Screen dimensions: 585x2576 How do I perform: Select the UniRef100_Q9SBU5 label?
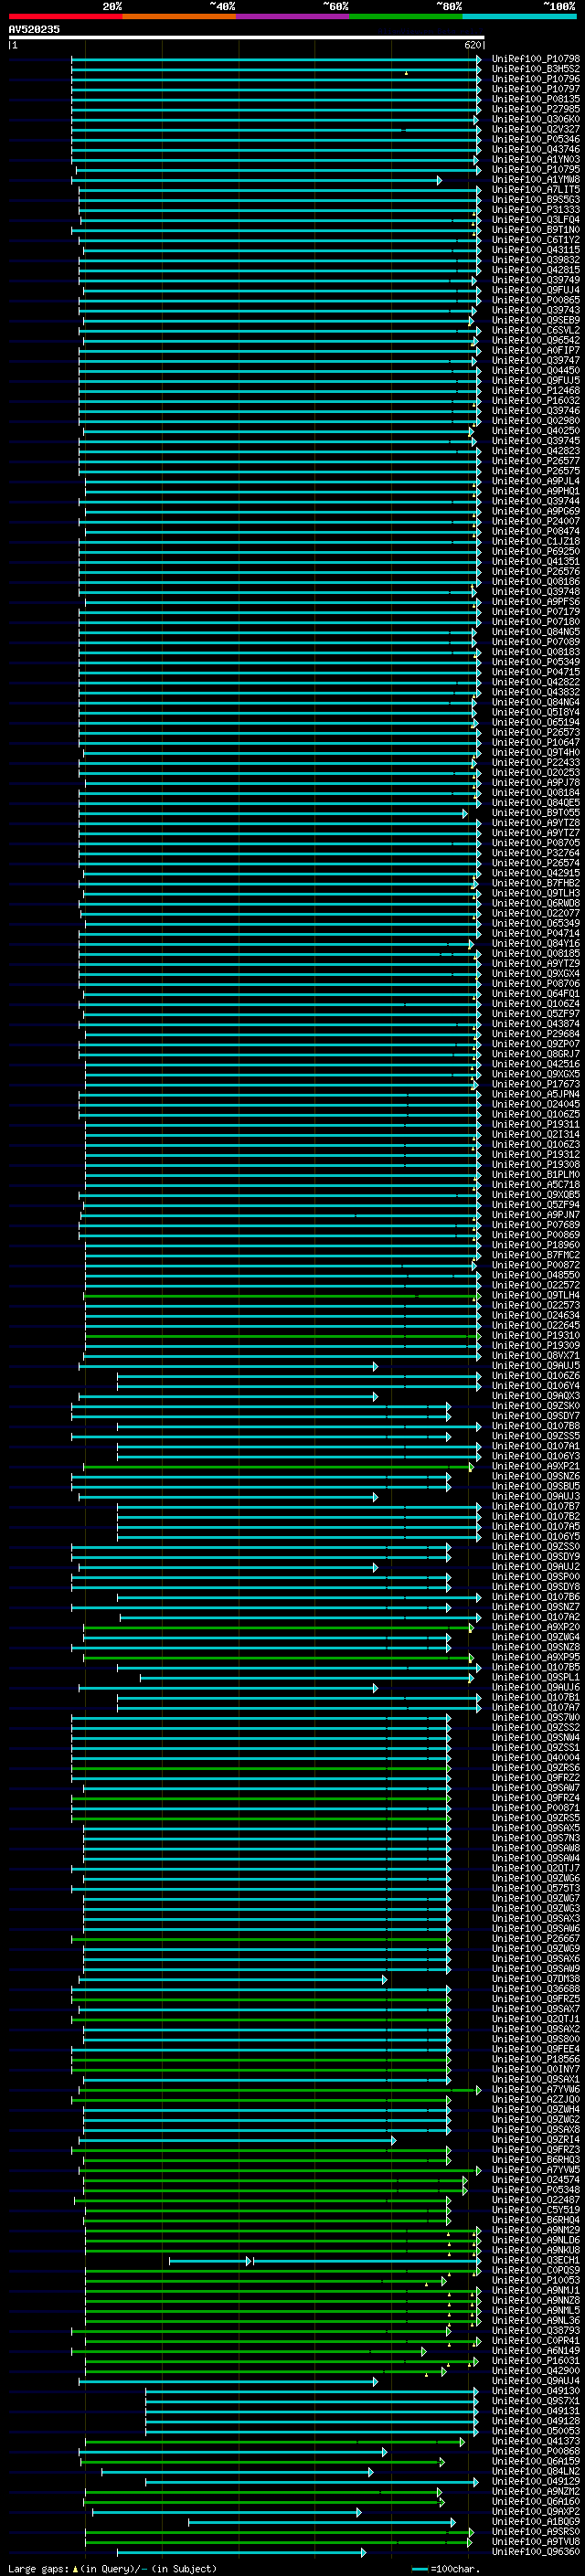pyautogui.click(x=536, y=1487)
